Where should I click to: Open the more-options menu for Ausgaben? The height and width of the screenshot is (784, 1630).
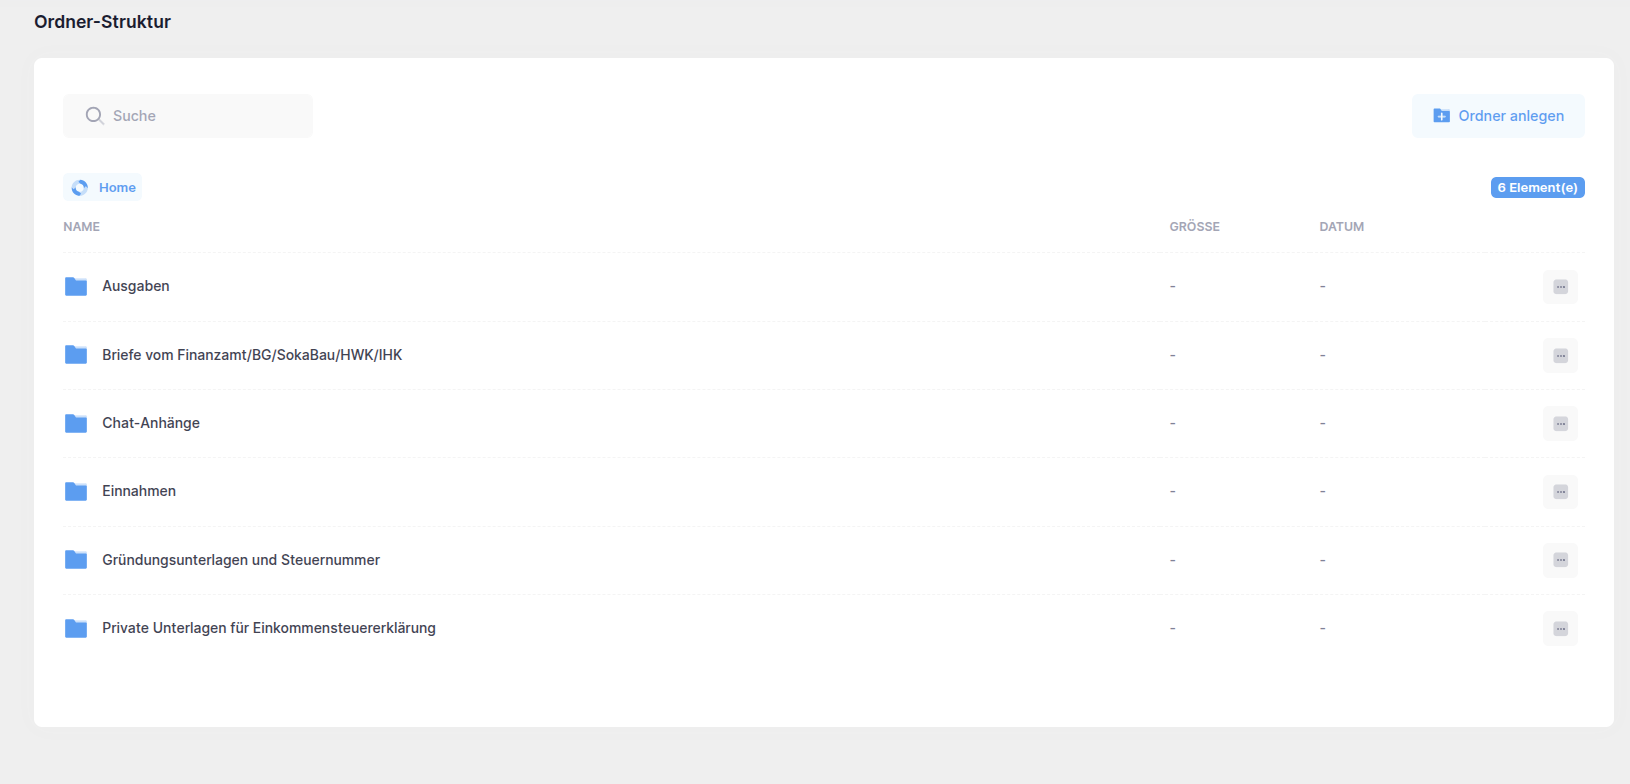click(1560, 287)
